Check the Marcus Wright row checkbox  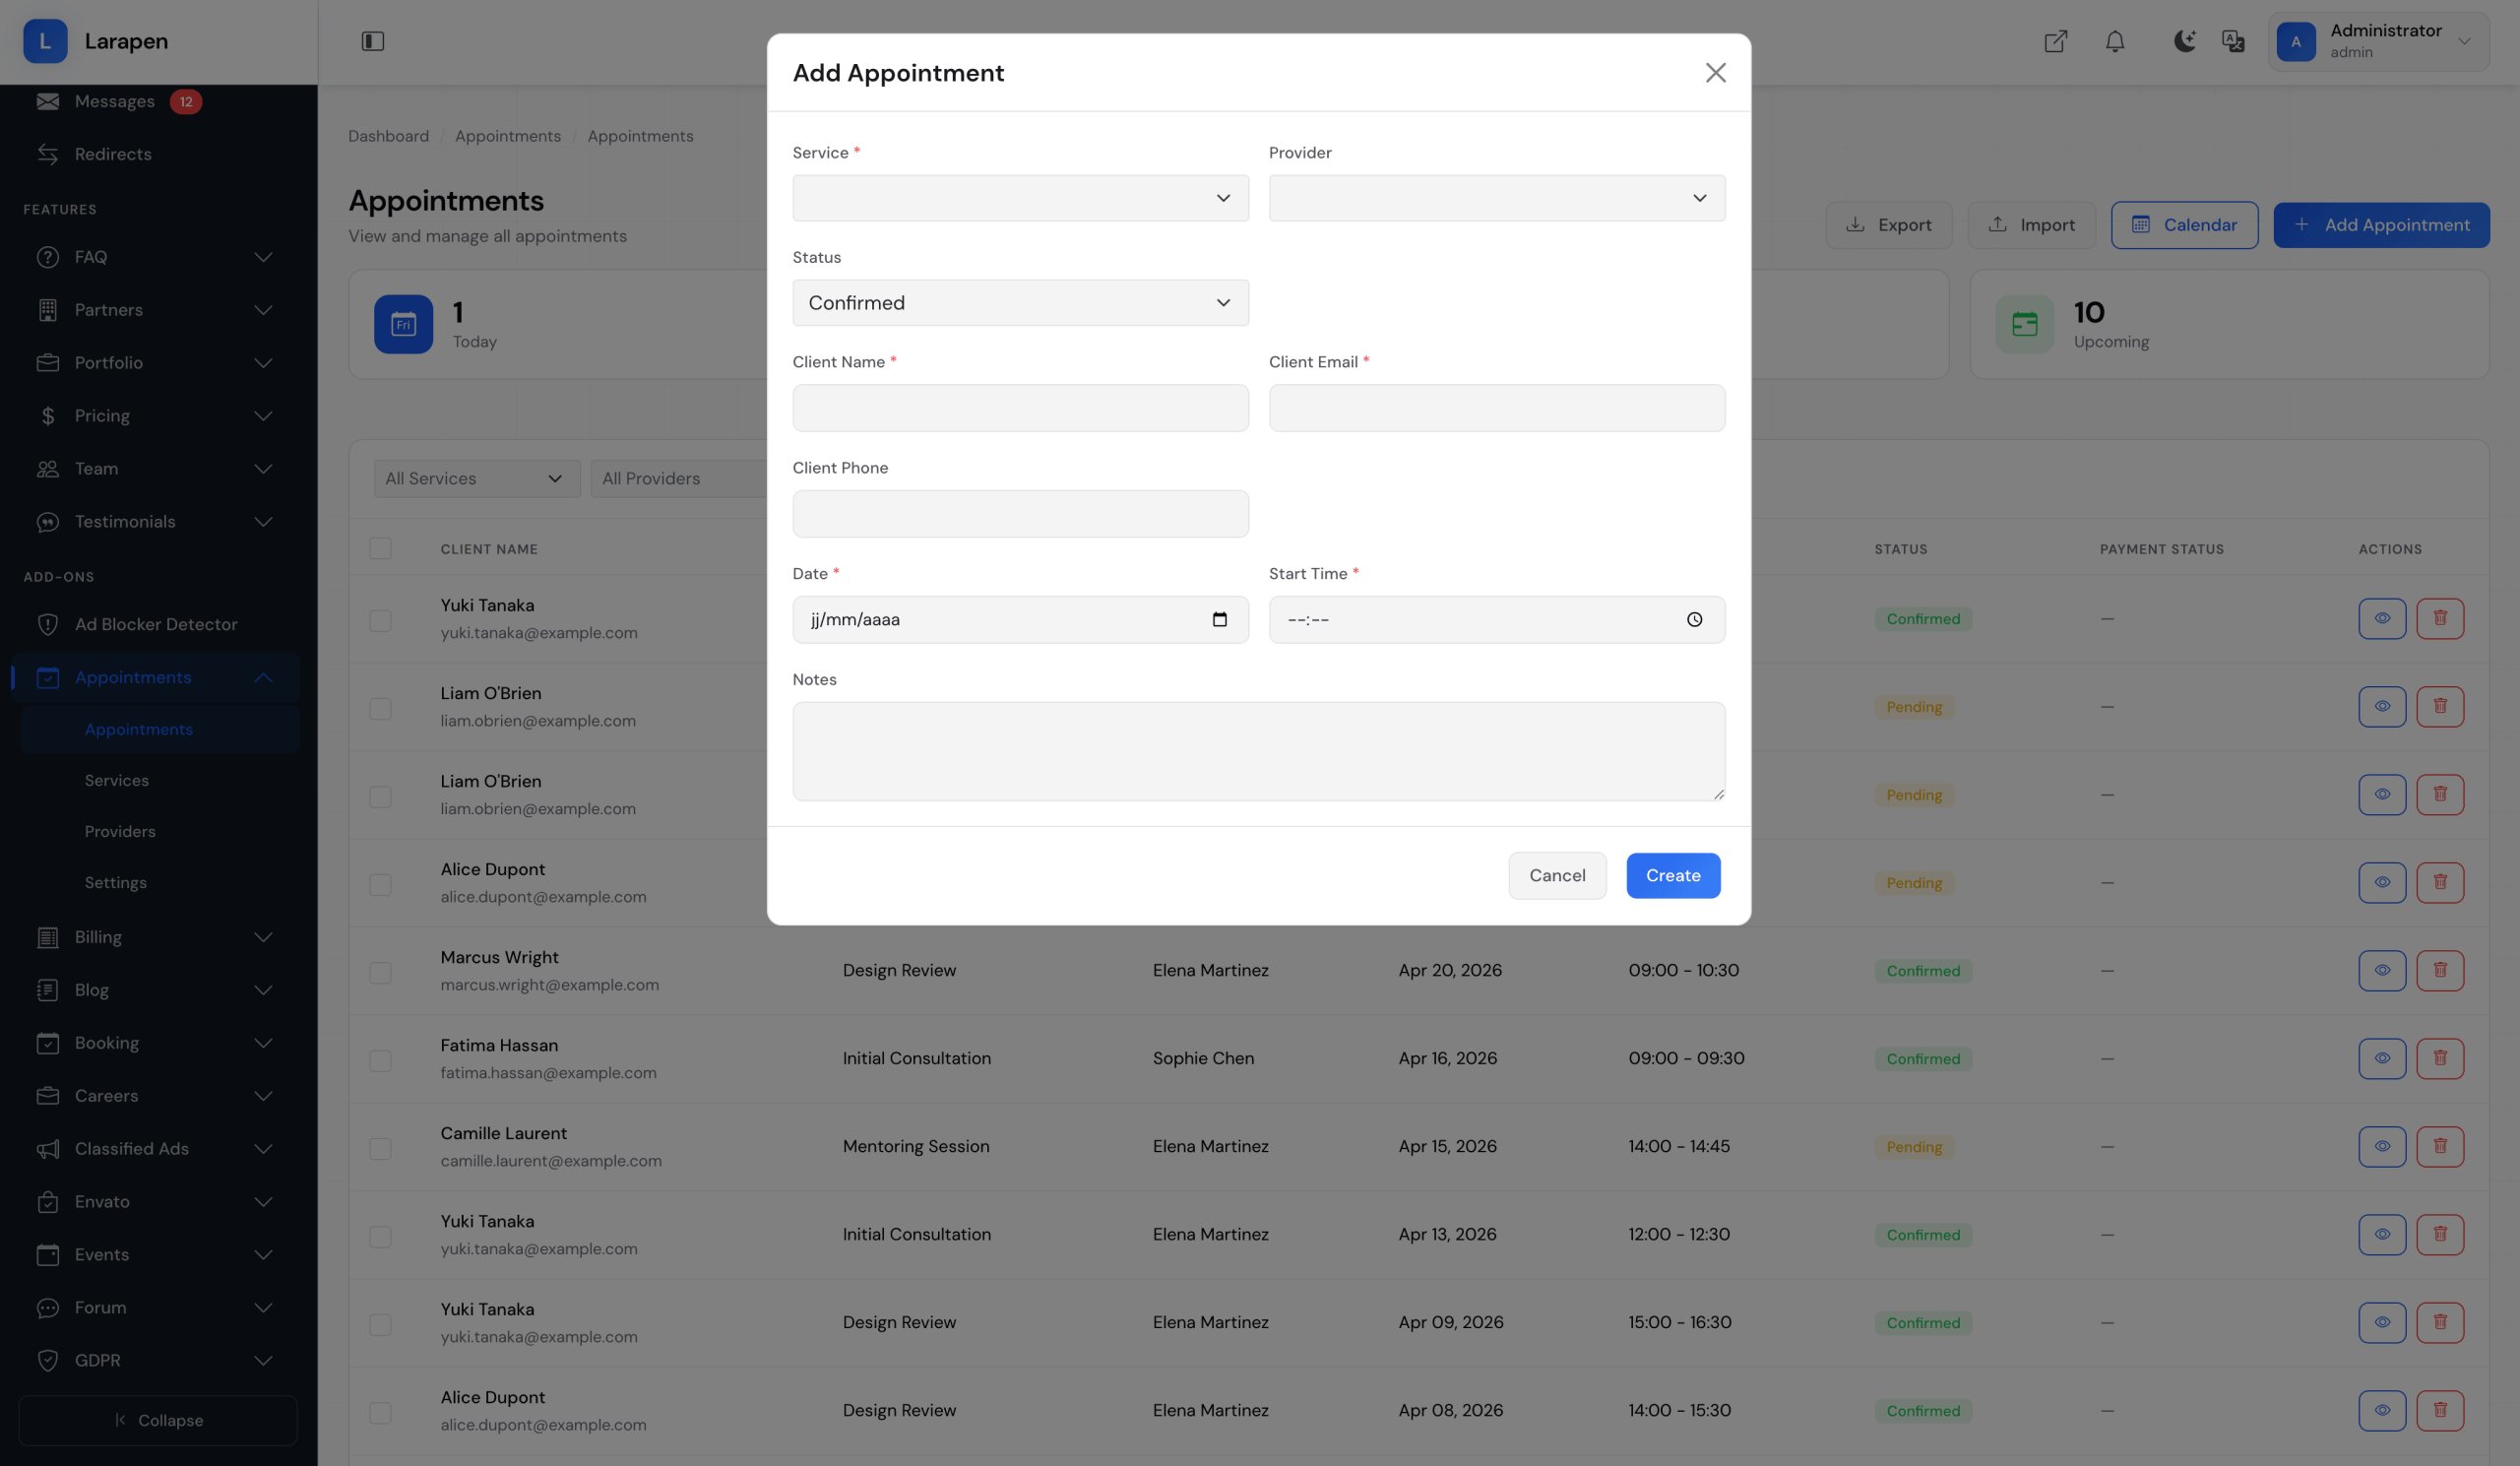pos(380,972)
